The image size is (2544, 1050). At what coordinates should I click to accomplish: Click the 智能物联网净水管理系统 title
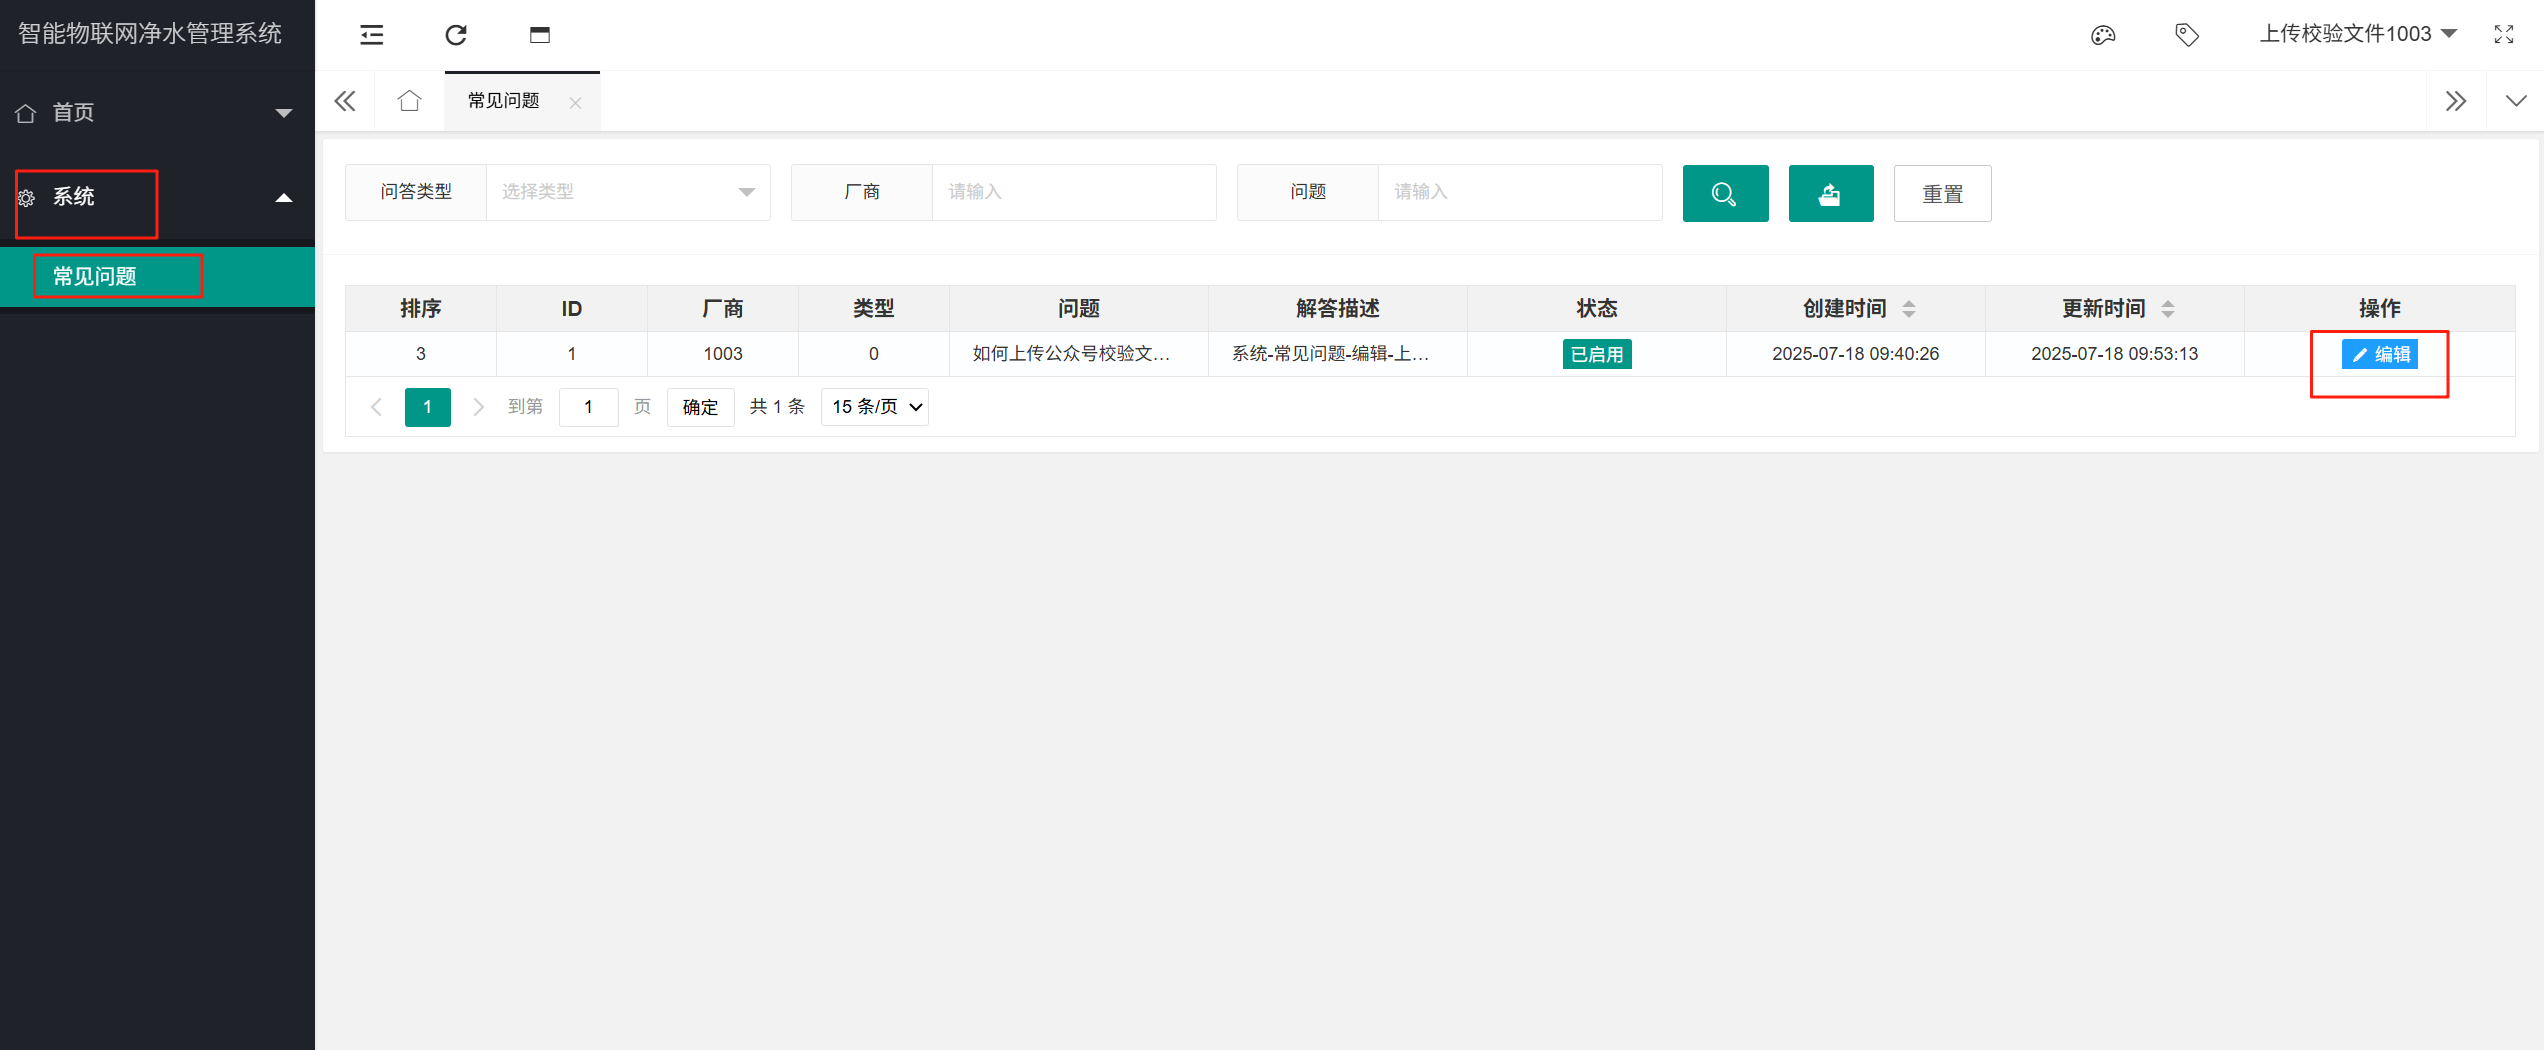click(x=150, y=34)
